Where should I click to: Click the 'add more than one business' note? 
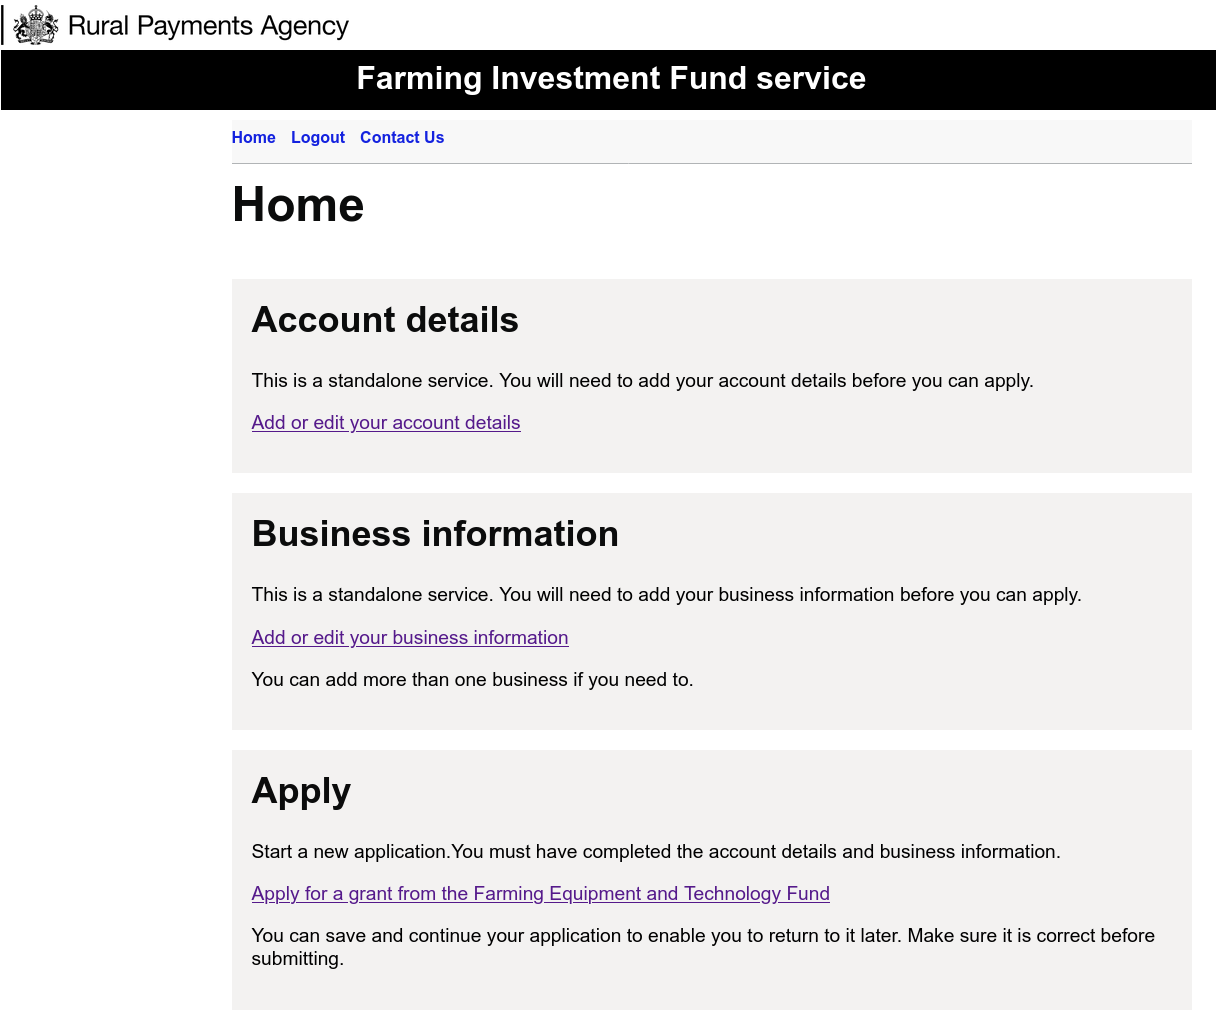[x=473, y=680]
